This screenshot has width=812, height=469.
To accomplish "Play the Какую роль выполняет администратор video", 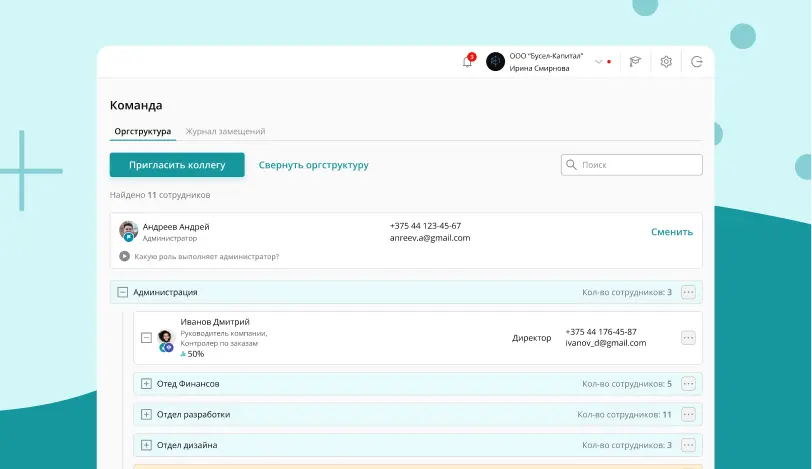I will click(124, 256).
